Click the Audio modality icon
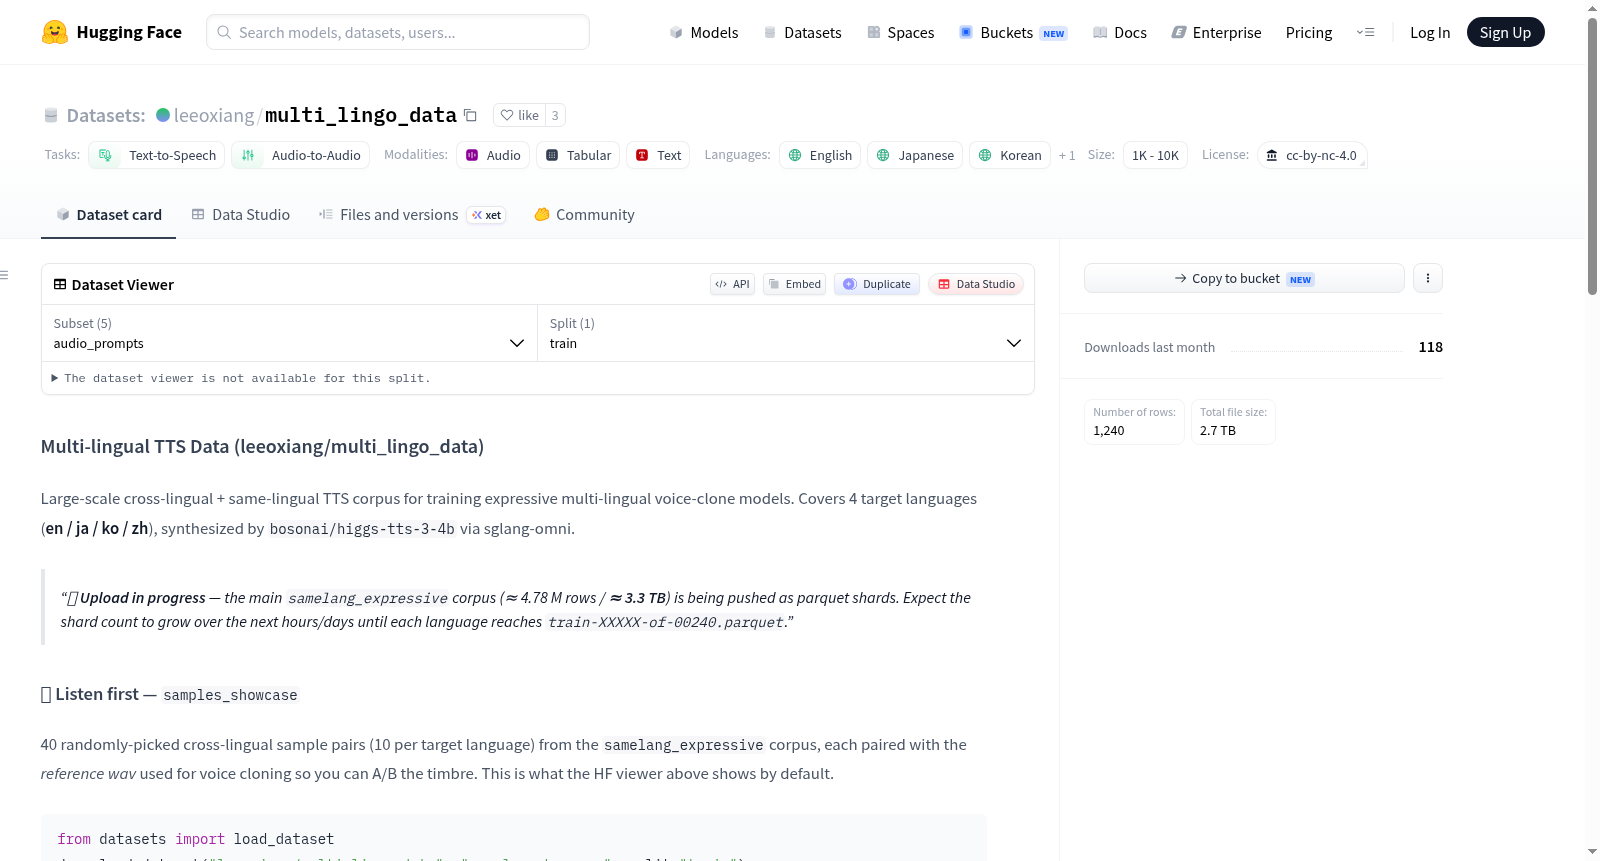1600x861 pixels. (472, 155)
